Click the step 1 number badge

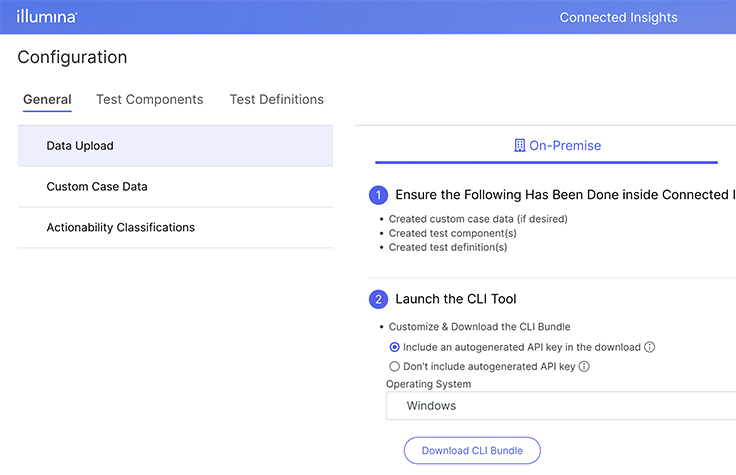(x=378, y=195)
